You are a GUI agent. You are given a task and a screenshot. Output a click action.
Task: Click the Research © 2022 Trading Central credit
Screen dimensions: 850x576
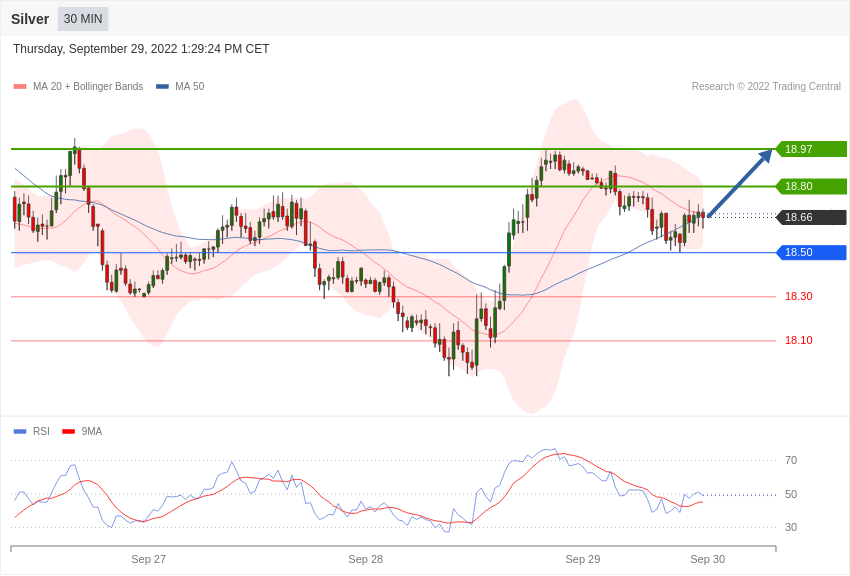pyautogui.click(x=766, y=87)
